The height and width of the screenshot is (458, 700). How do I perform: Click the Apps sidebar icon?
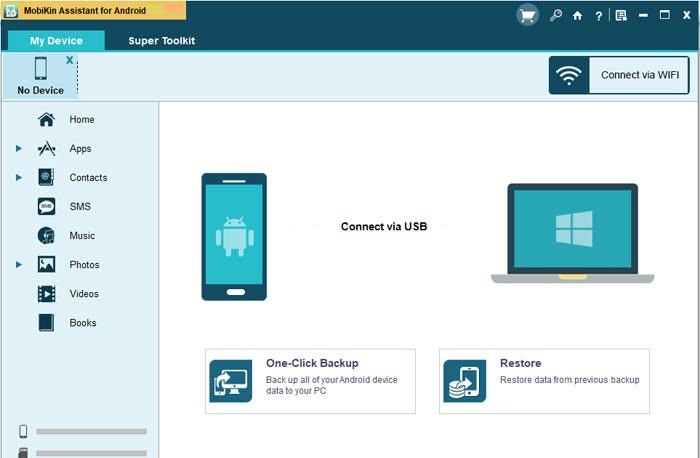pyautogui.click(x=46, y=148)
